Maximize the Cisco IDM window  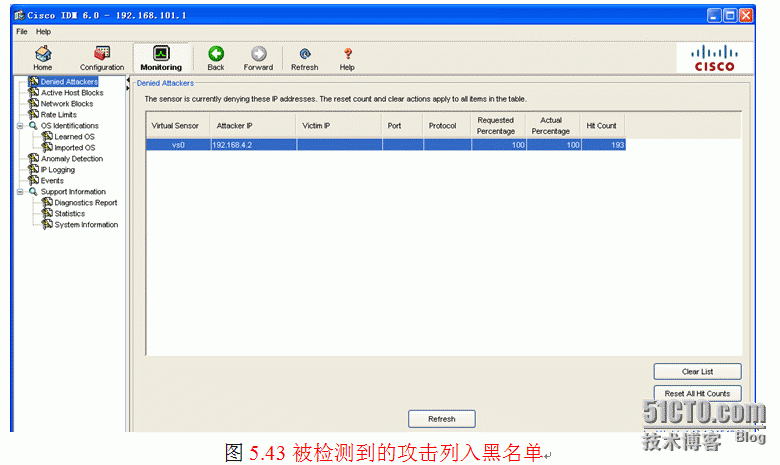pos(730,15)
